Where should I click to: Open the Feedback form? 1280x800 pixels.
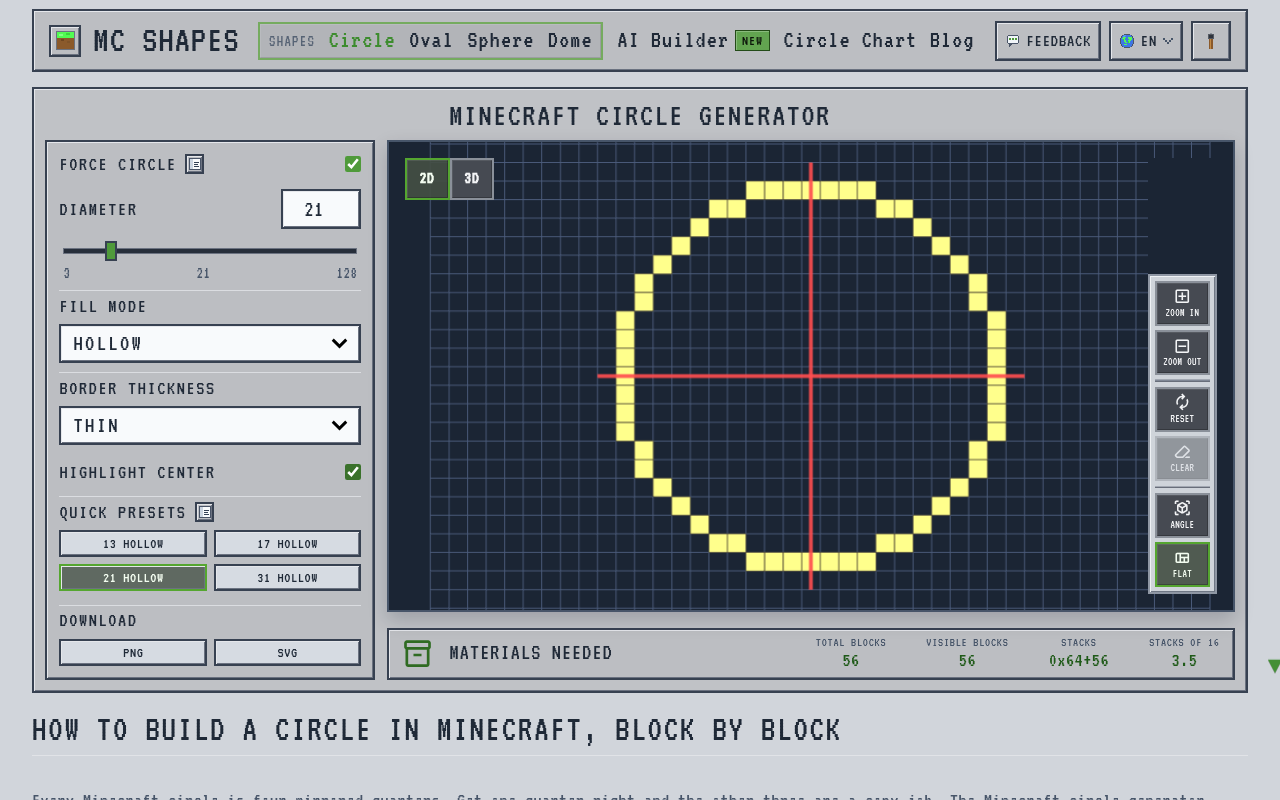1048,41
